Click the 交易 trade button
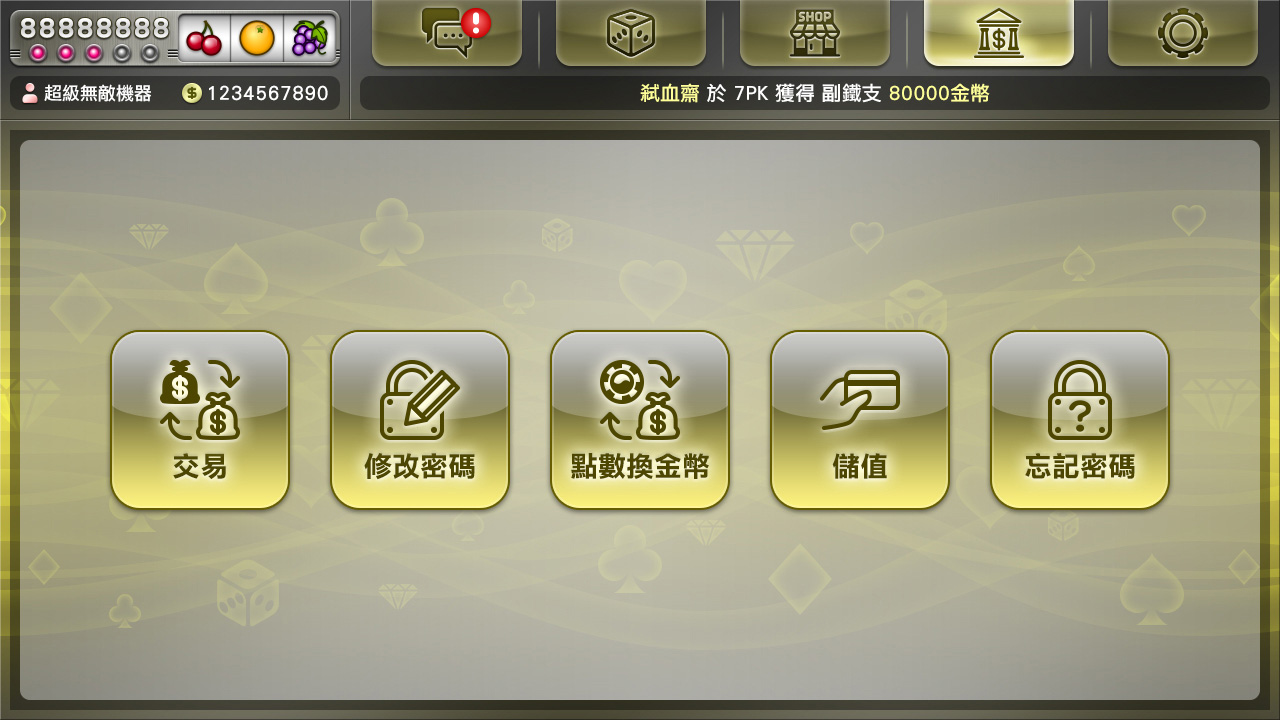This screenshot has height=720, width=1280. pos(200,420)
